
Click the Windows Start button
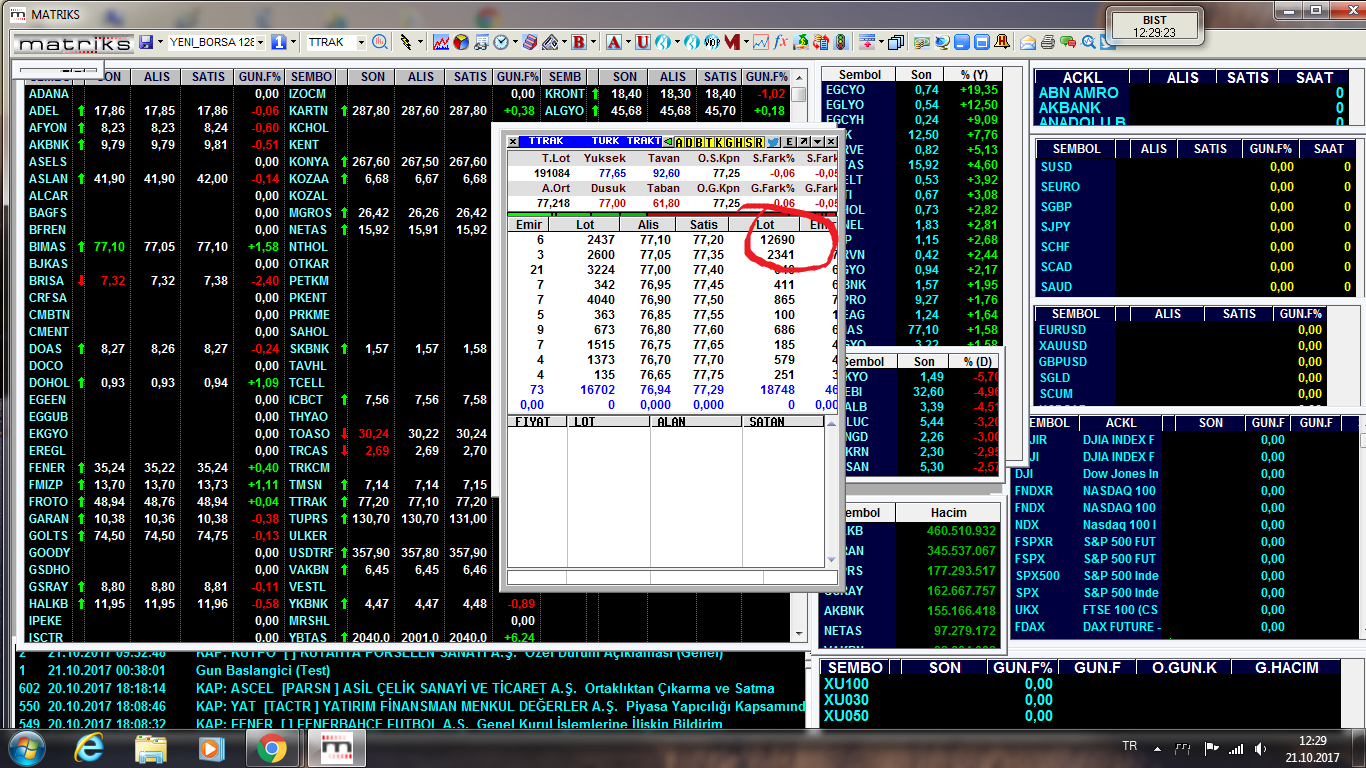(27, 748)
